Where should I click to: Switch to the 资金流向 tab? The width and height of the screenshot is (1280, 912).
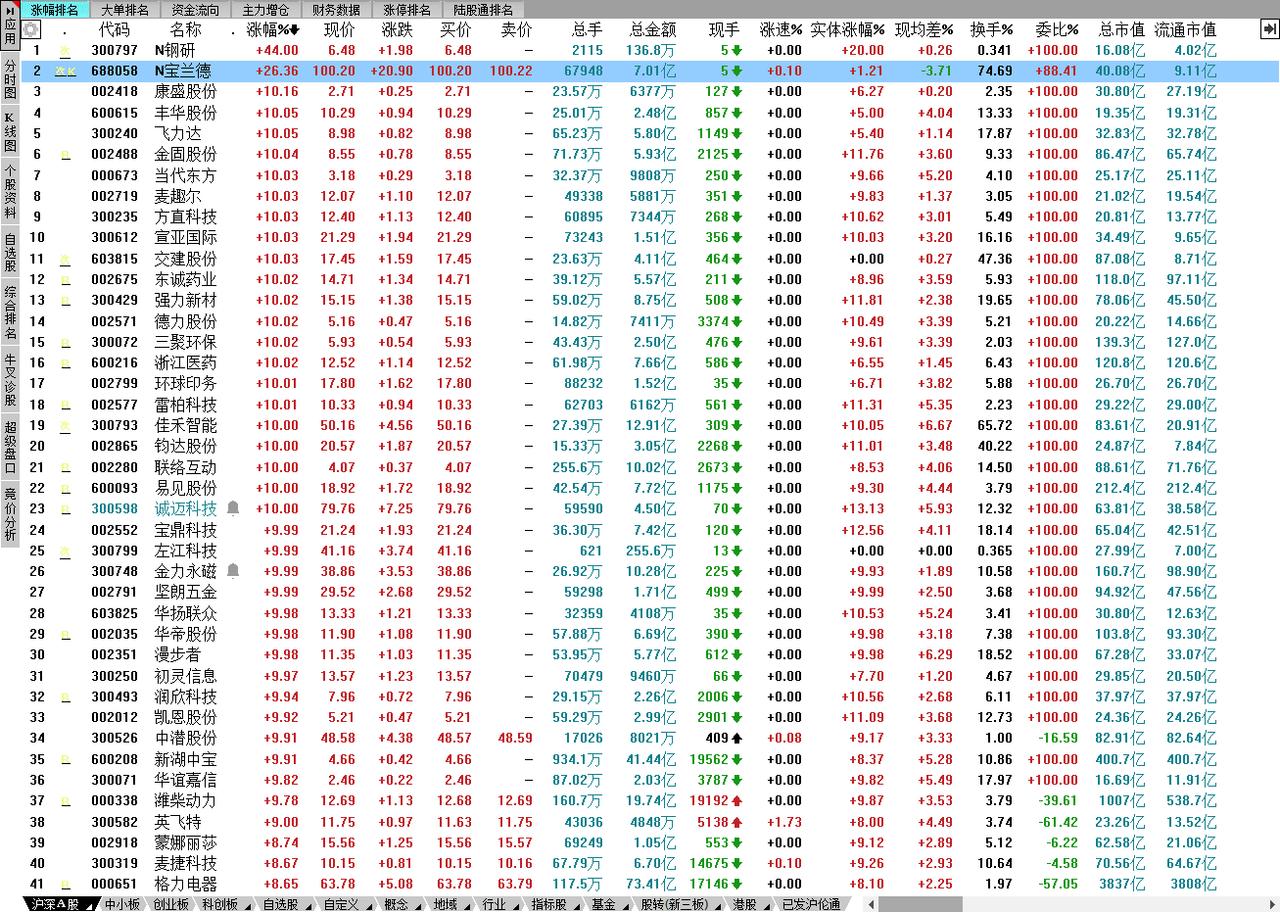tap(195, 10)
